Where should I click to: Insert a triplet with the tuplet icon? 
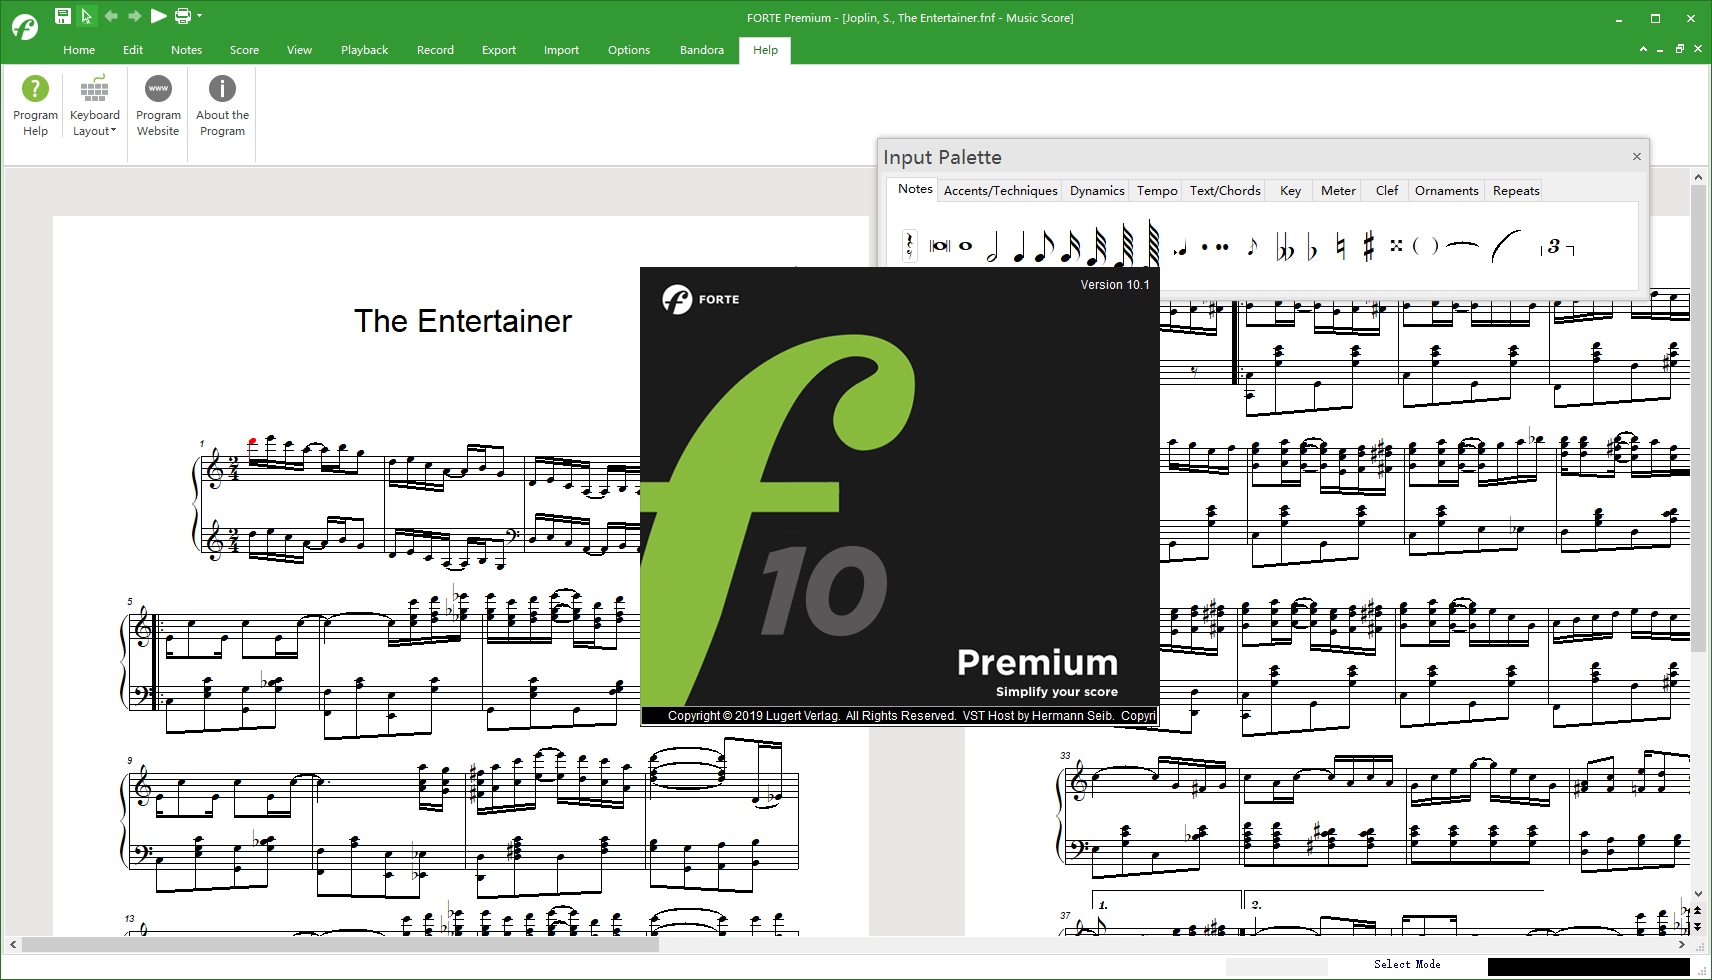(1558, 246)
